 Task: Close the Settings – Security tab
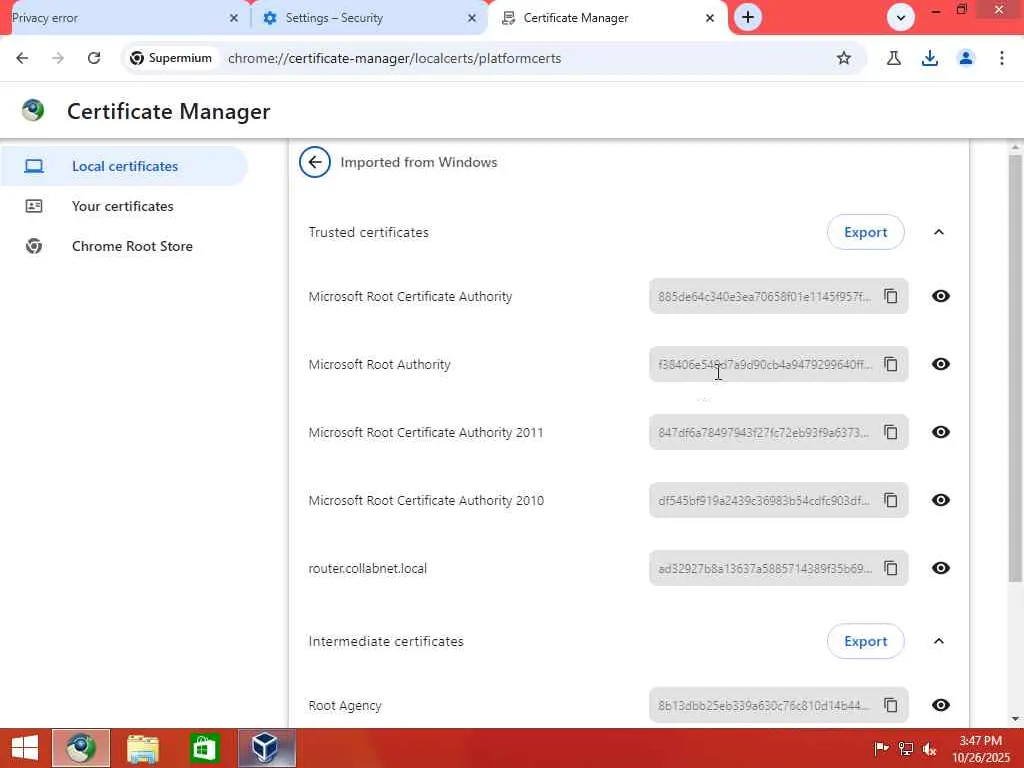point(472,18)
